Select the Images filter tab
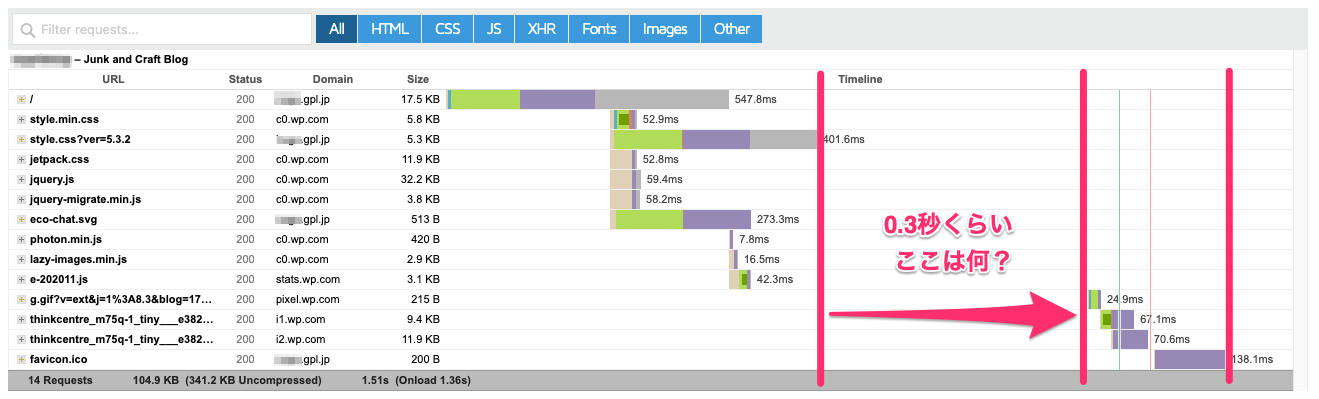 coord(665,29)
